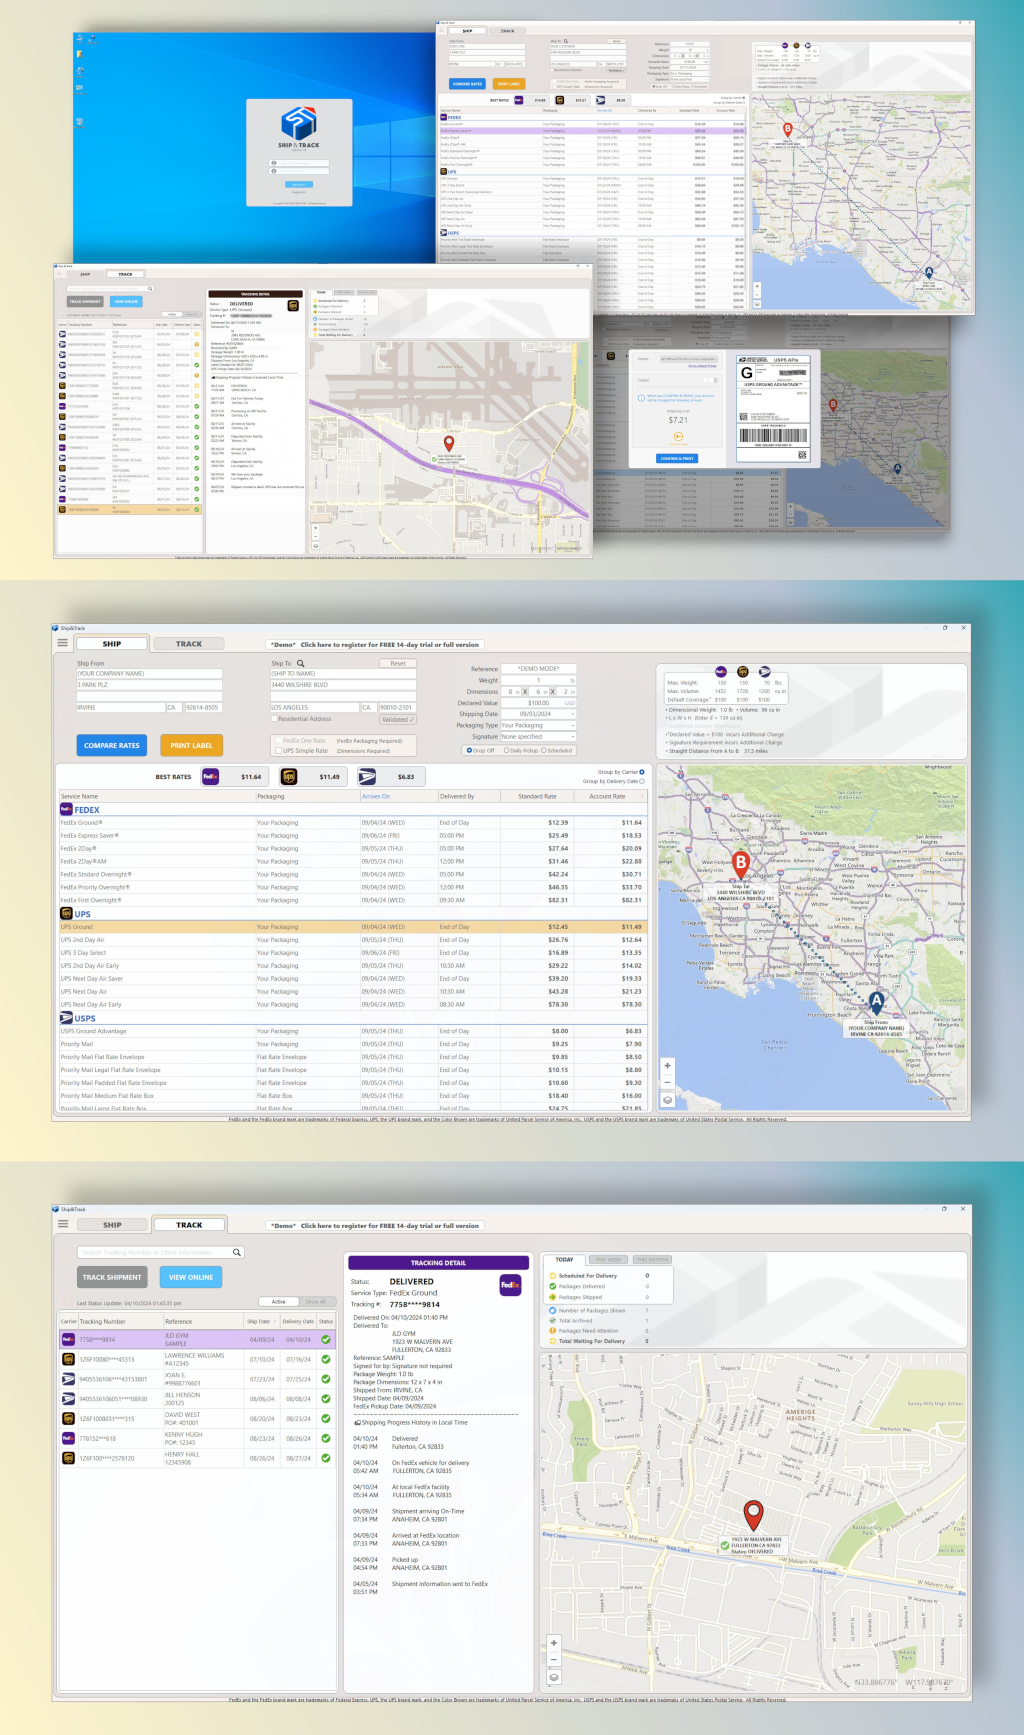Switch to the THIS WEEK tab
The height and width of the screenshot is (1735, 1024).
coord(607,1260)
